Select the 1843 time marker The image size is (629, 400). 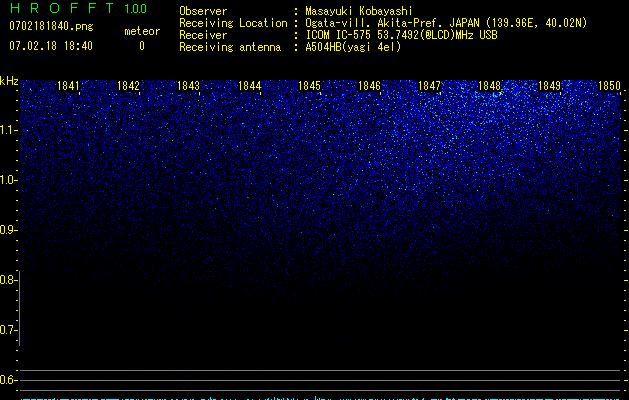tap(189, 87)
